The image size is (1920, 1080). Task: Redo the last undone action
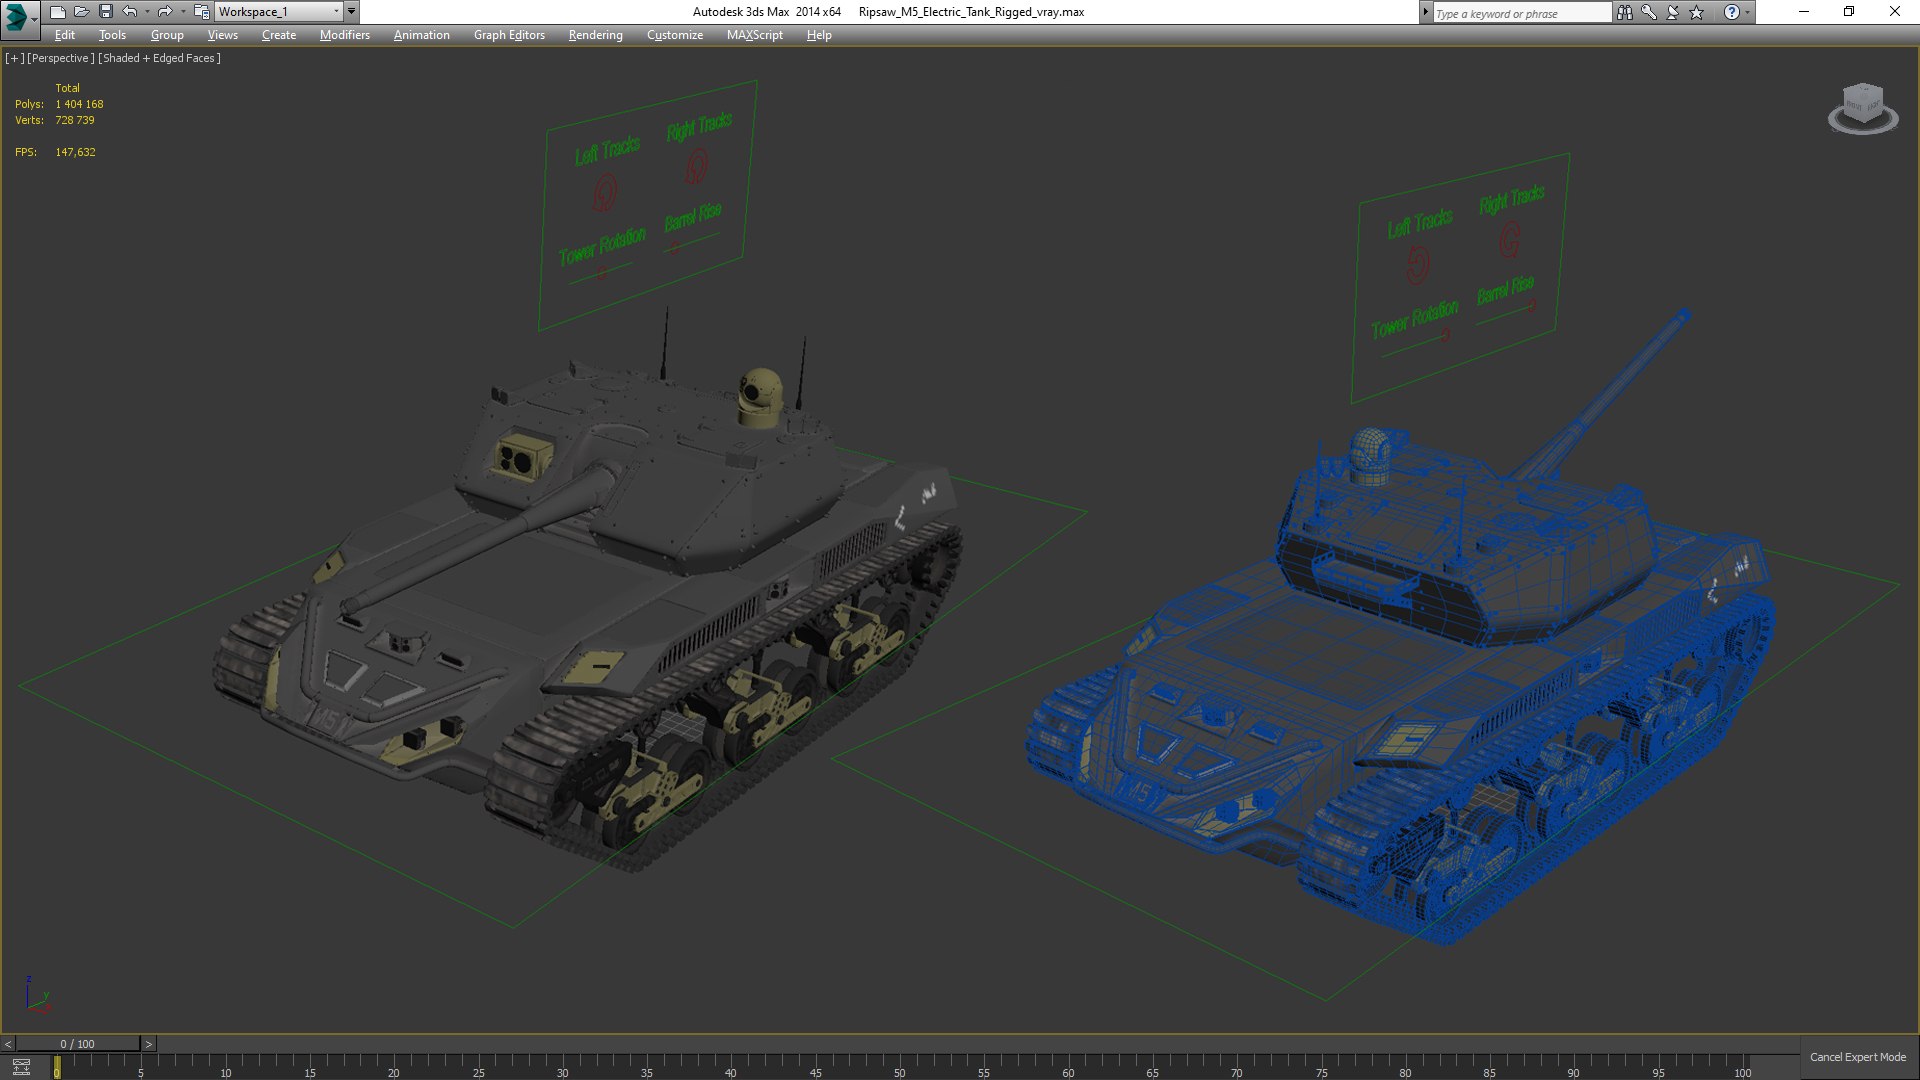(165, 12)
